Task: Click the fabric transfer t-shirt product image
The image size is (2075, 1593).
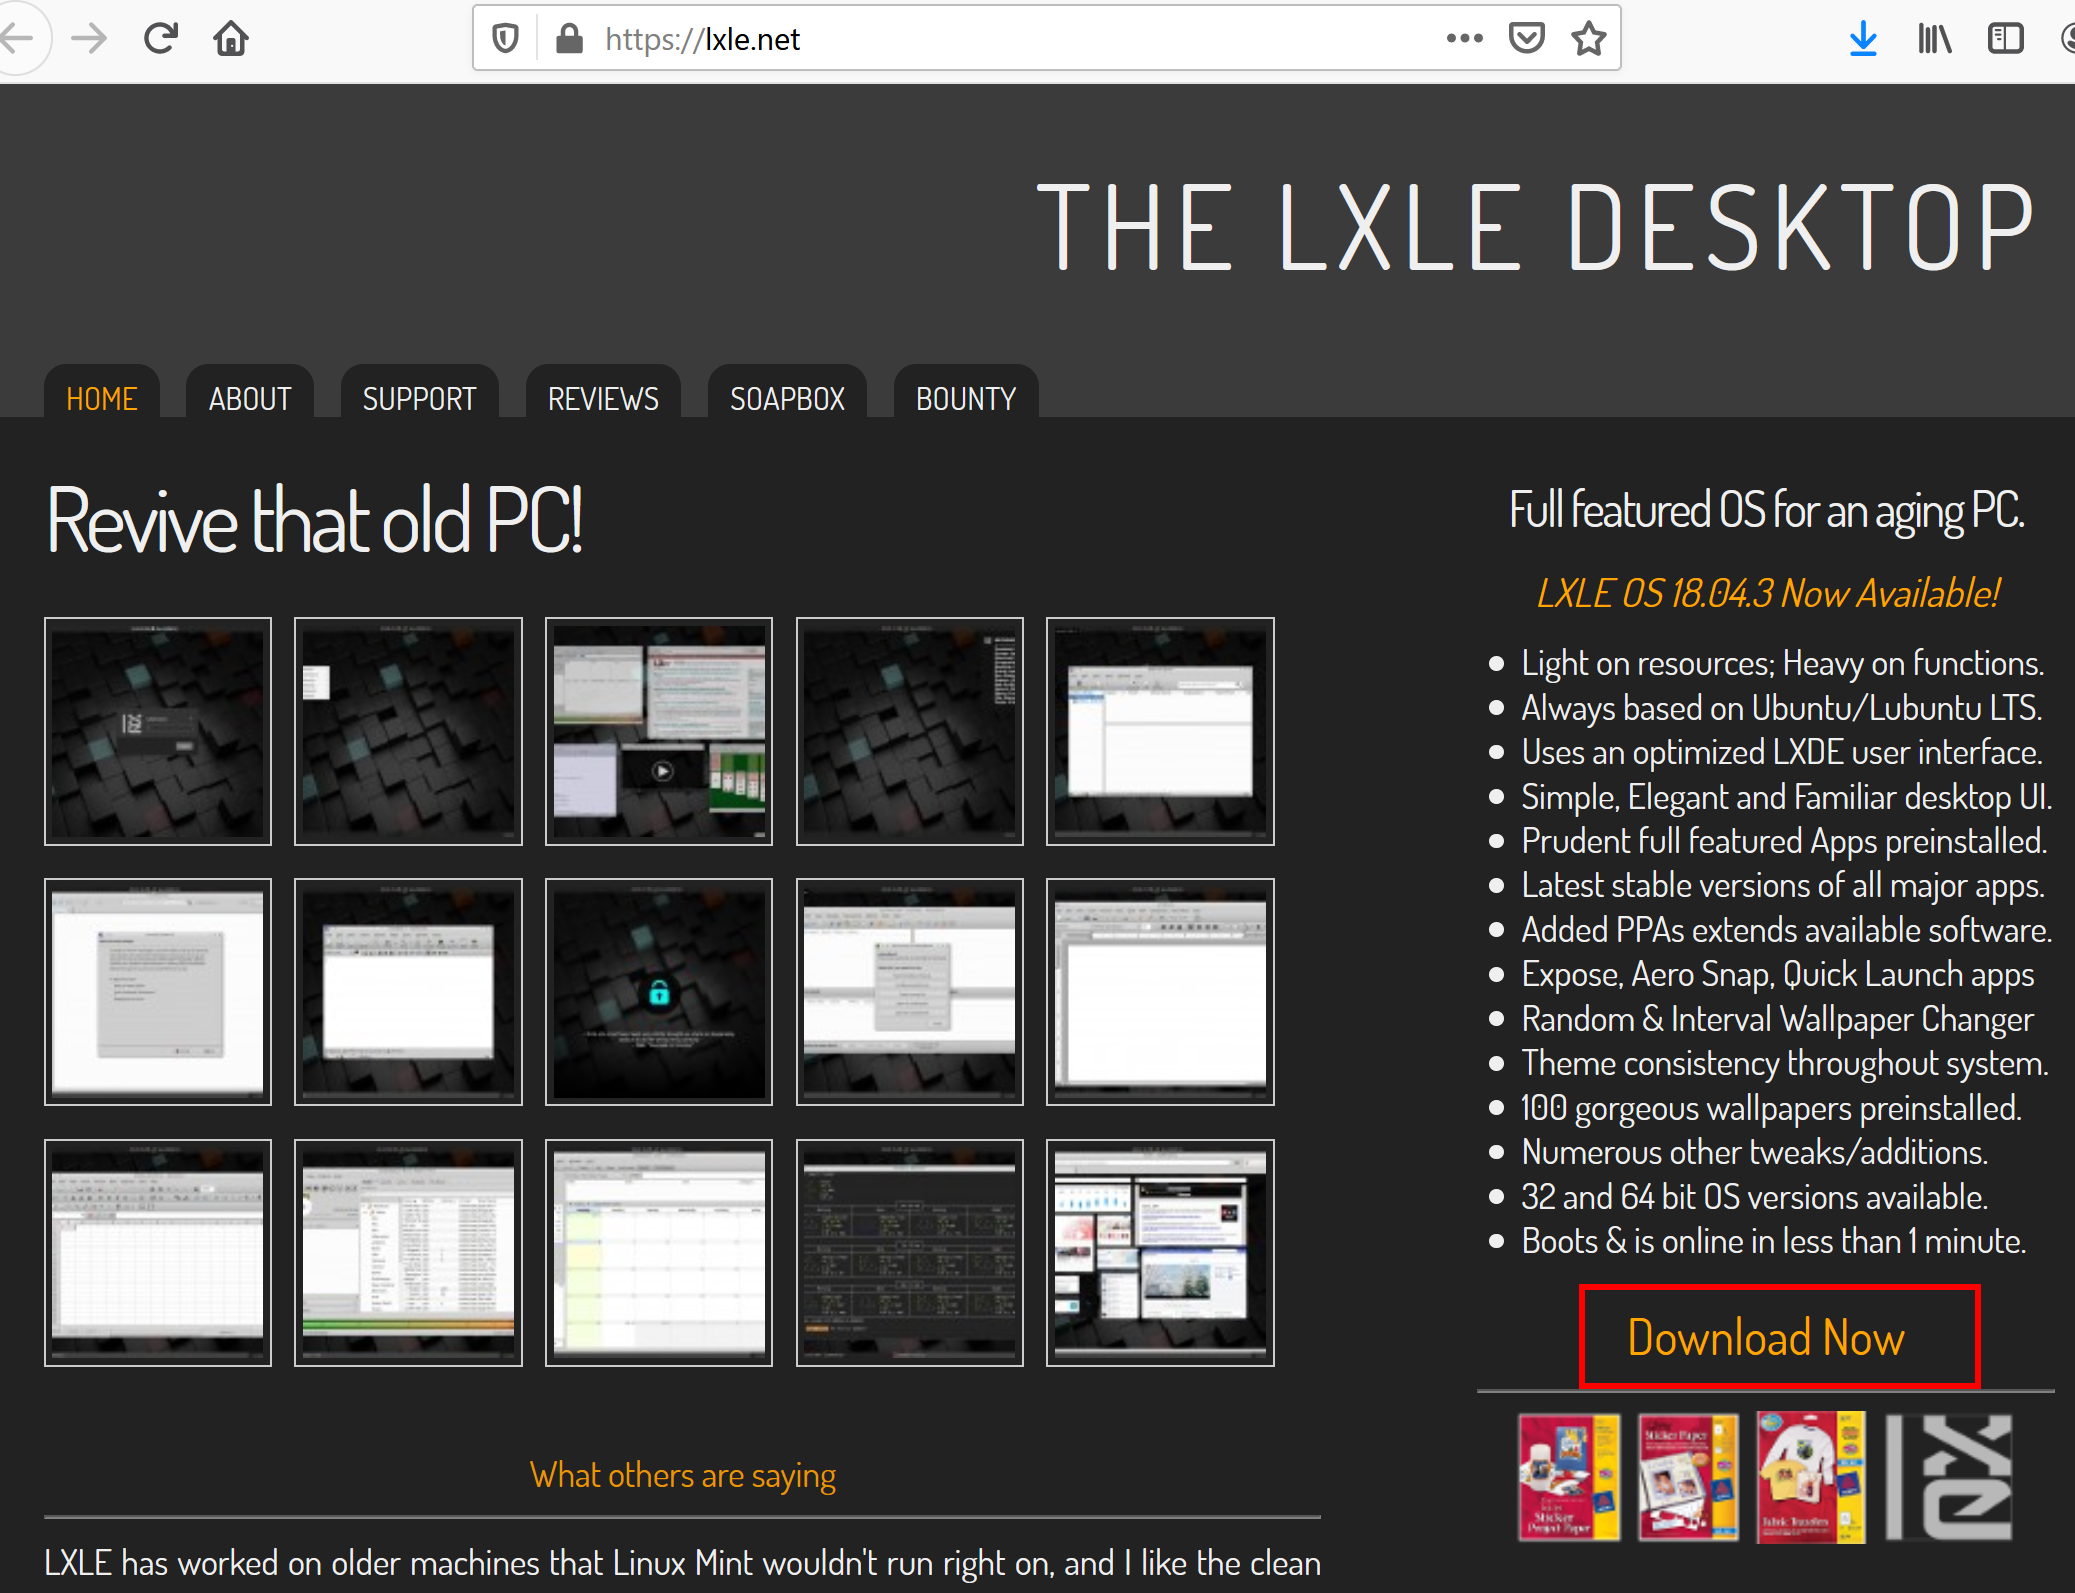Action: click(x=1810, y=1477)
